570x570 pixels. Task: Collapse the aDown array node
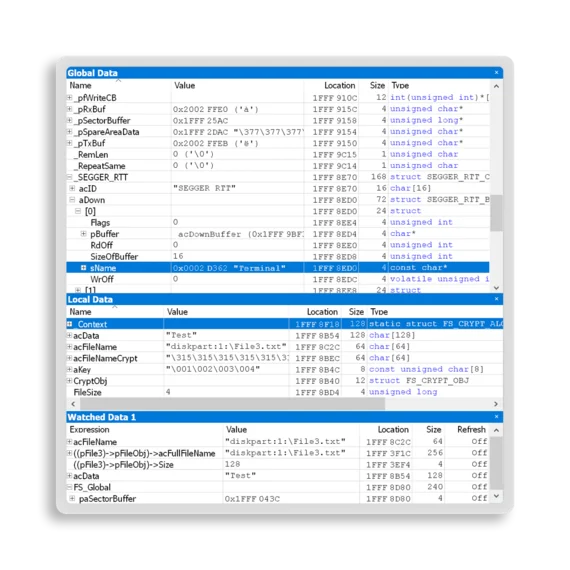(x=72, y=200)
